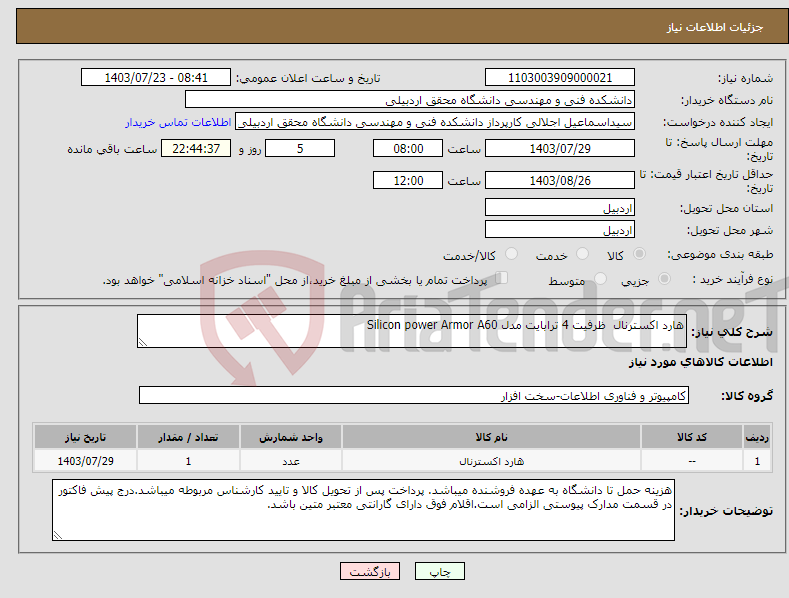The width and height of the screenshot is (789, 598).
Task: Click the عدد unit cell
Action: [x=291, y=461]
